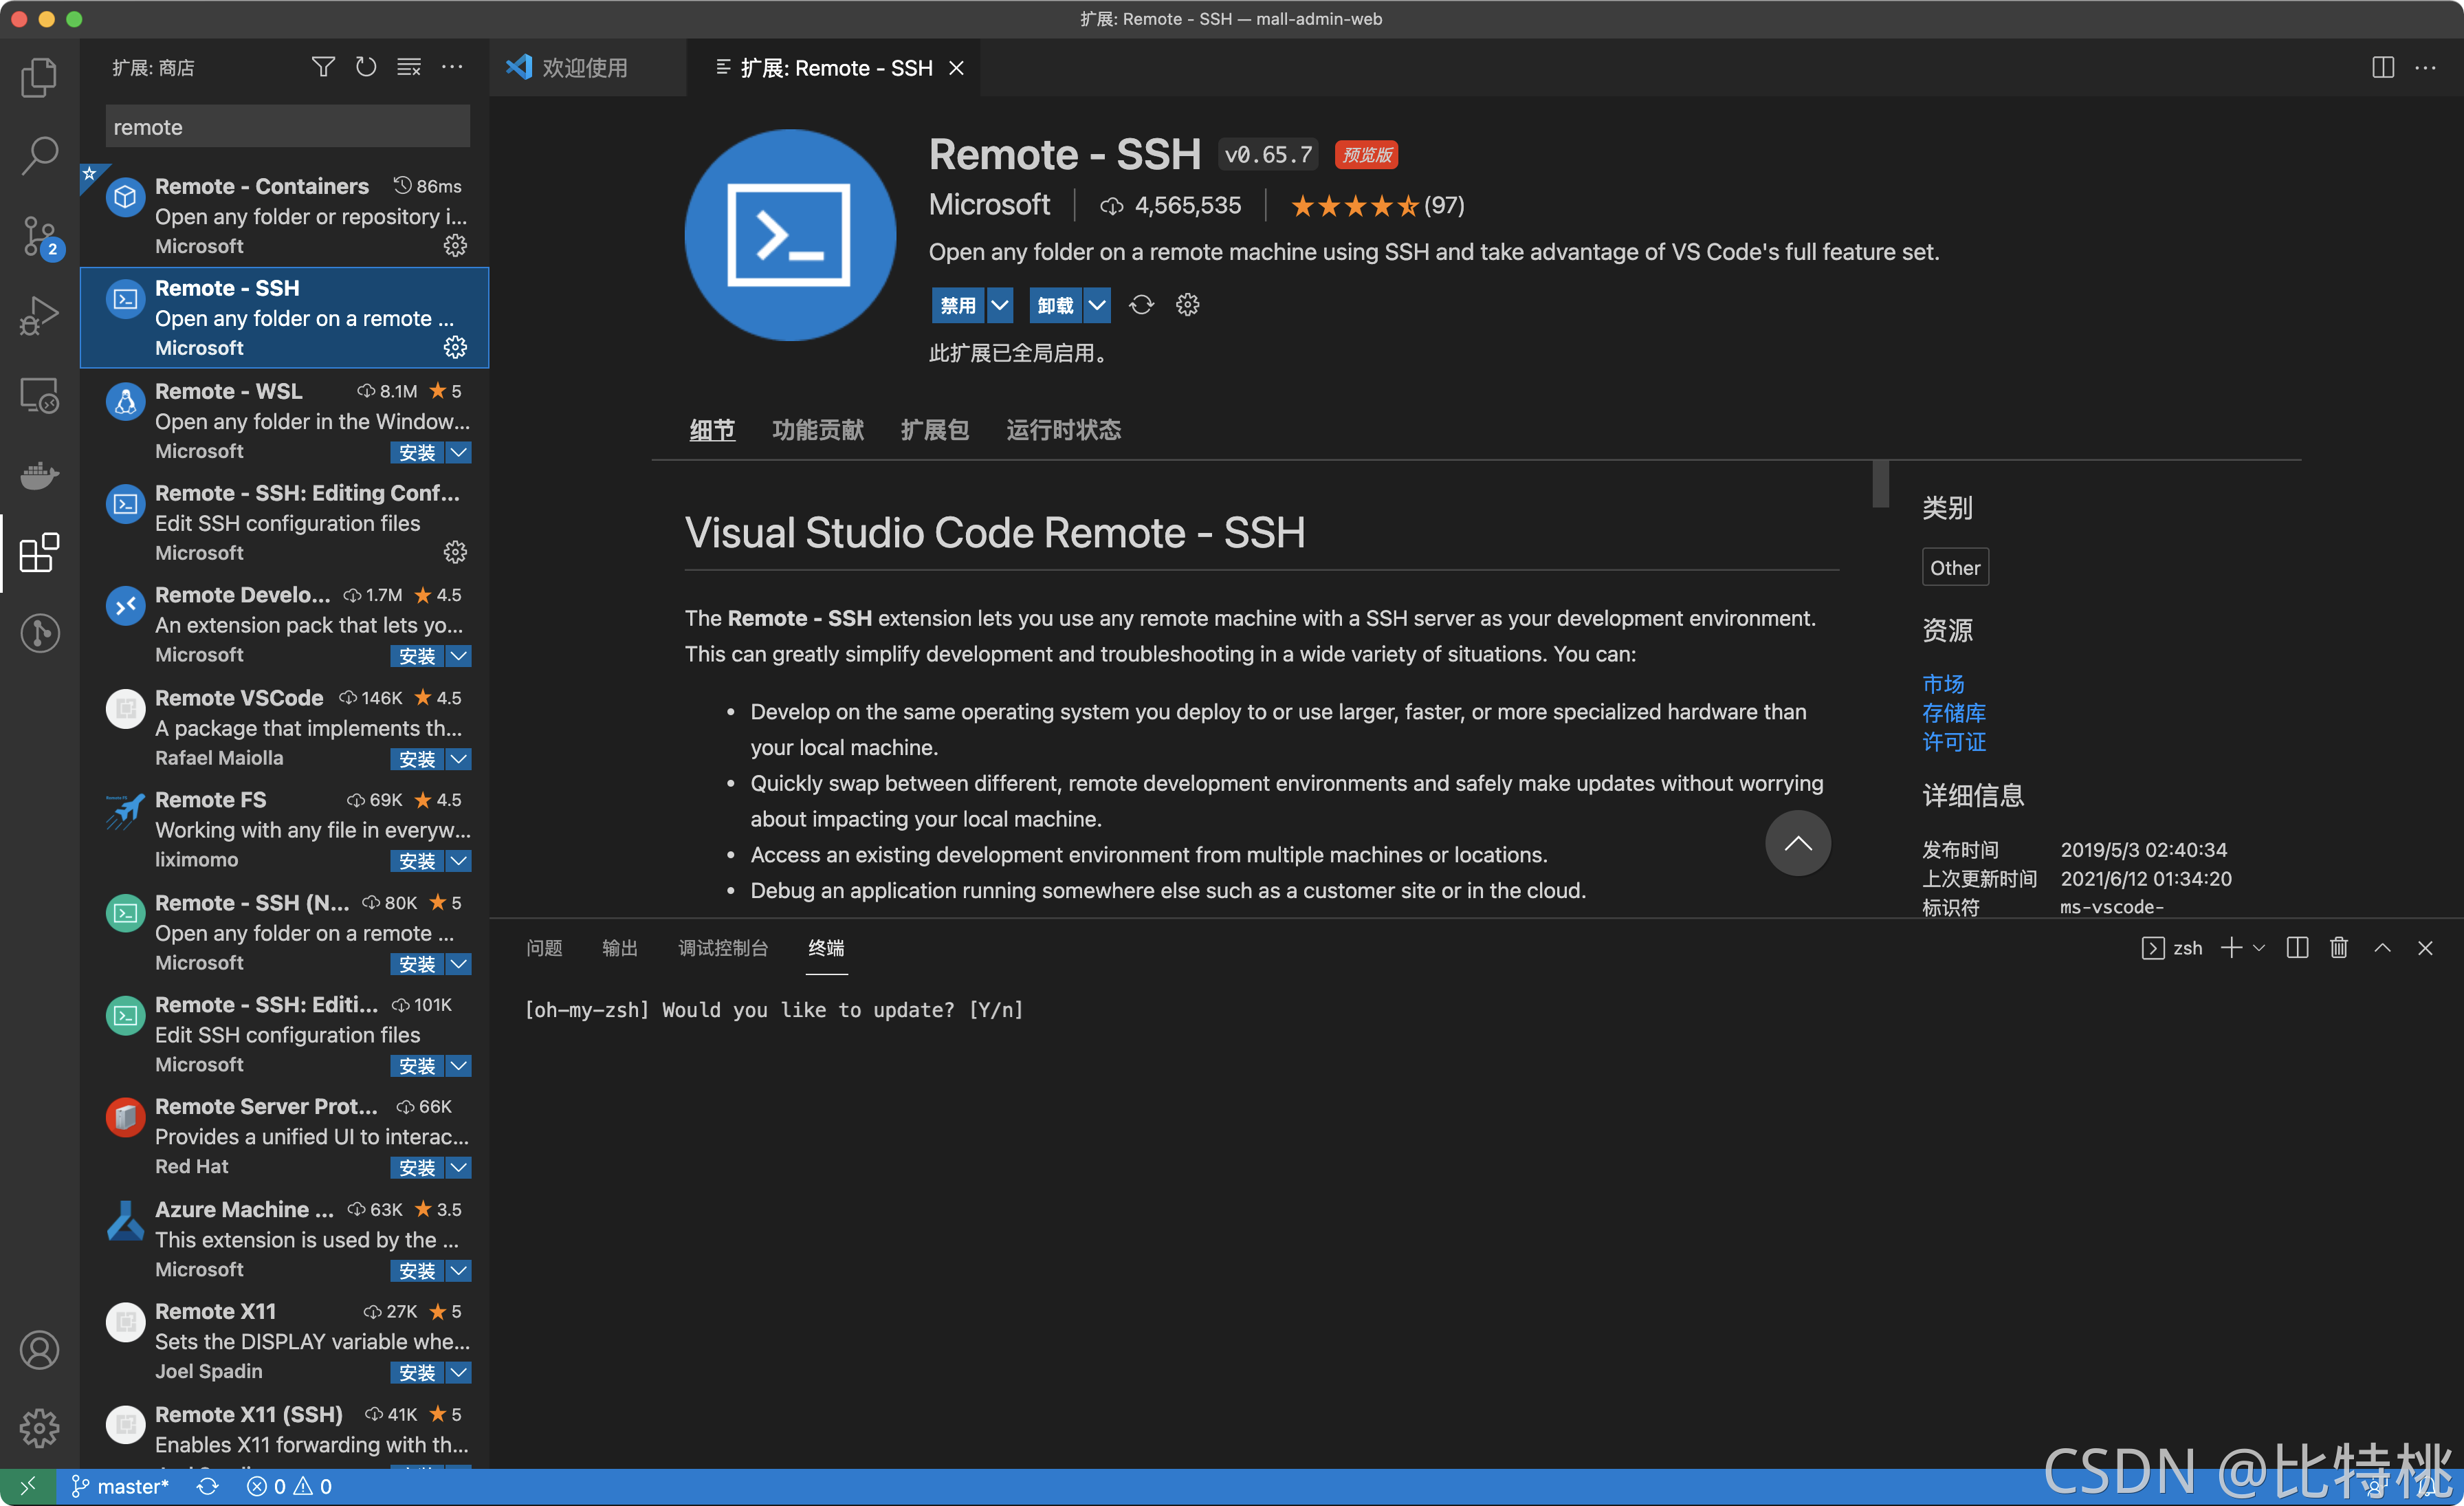The image size is (2464, 1506).
Task: Kill terminal with trash icon
Action: pyautogui.click(x=2339, y=948)
